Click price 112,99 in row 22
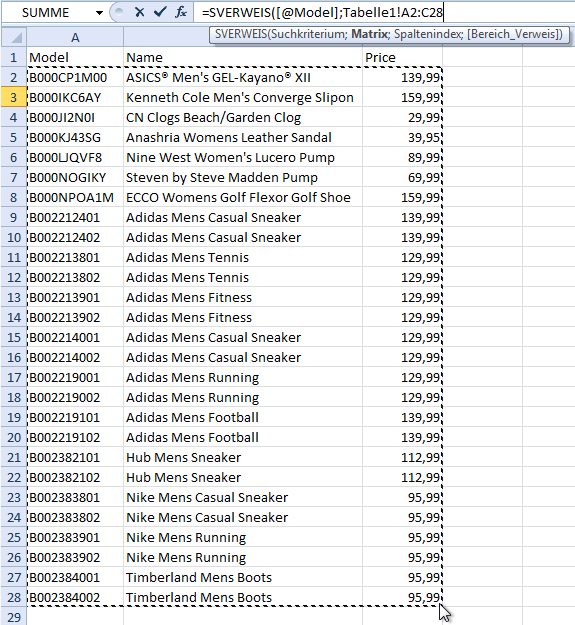 [402, 478]
